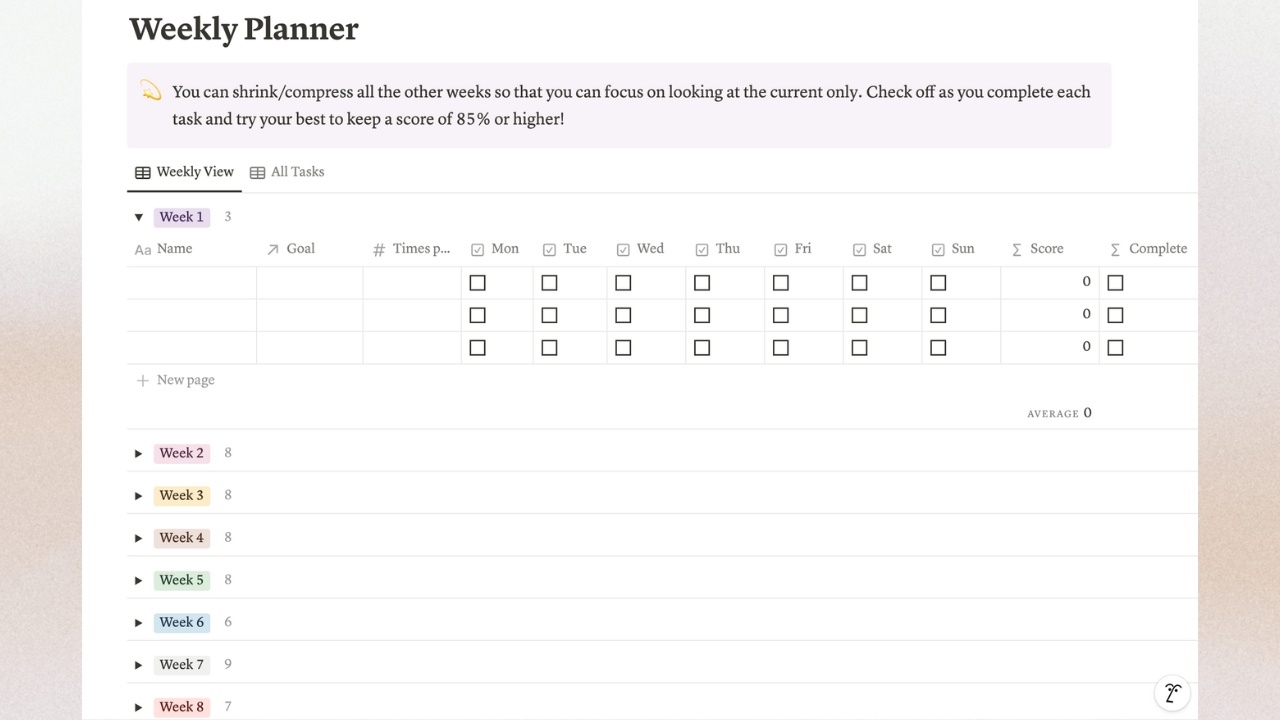Check the Mon checkbox in the first row
The width and height of the screenshot is (1280, 720).
(477, 282)
